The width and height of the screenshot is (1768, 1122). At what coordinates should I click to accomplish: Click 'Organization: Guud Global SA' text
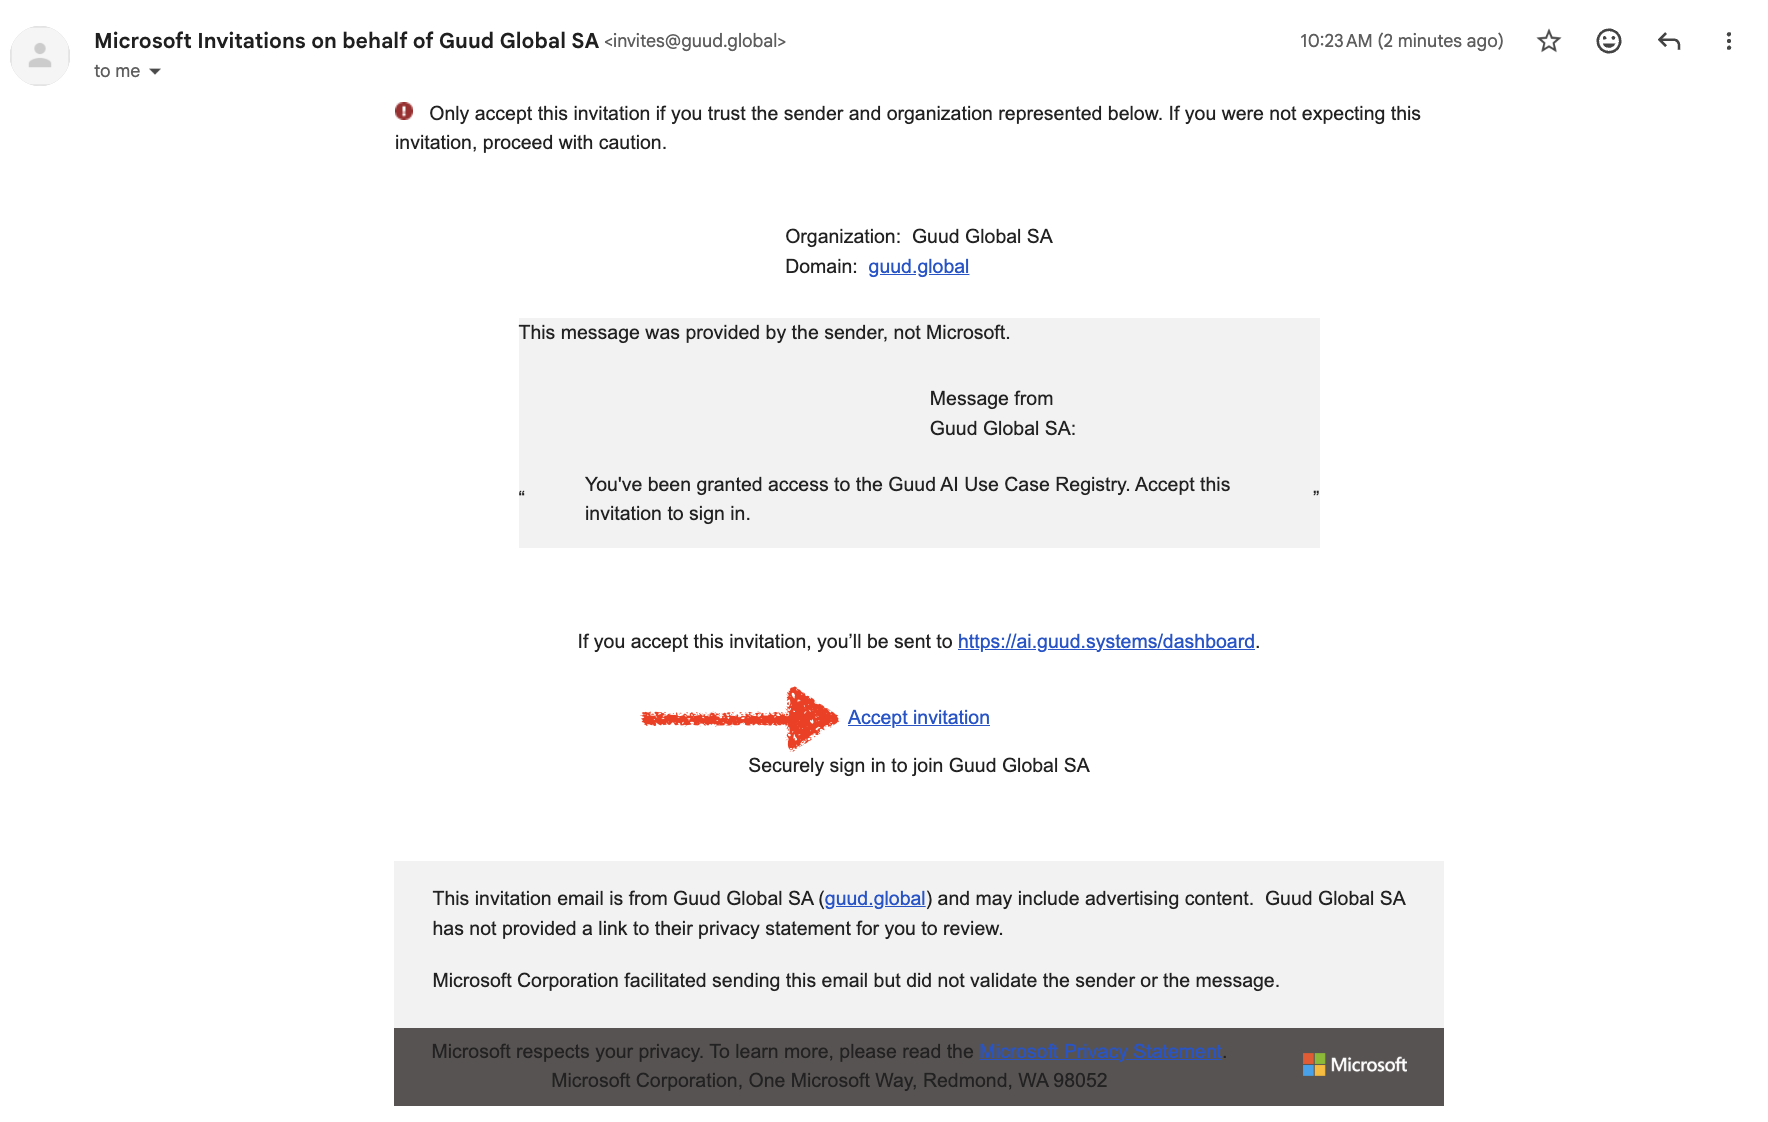click(x=919, y=236)
